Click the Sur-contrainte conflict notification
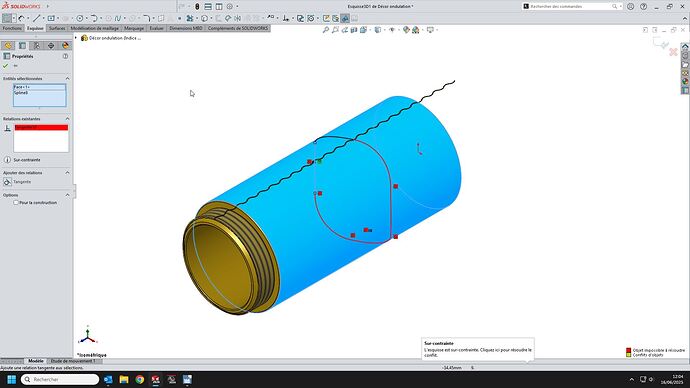The height and width of the screenshot is (388, 690). 478,349
